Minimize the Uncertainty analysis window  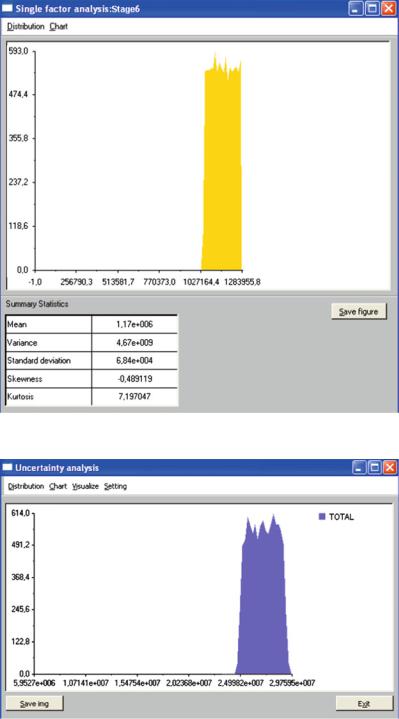(359, 467)
